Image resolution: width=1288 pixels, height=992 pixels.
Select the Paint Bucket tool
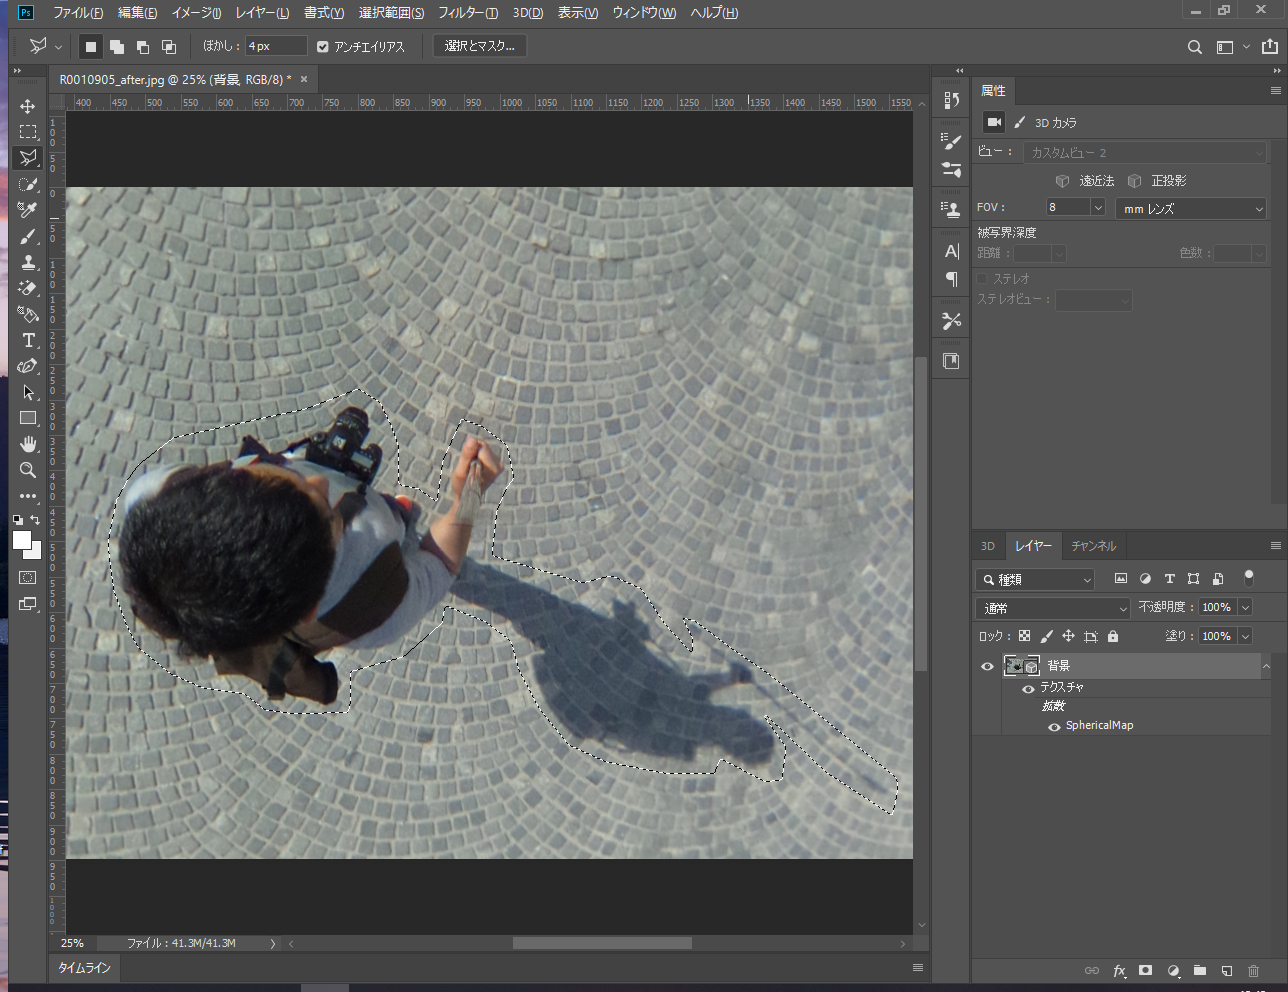pos(28,314)
